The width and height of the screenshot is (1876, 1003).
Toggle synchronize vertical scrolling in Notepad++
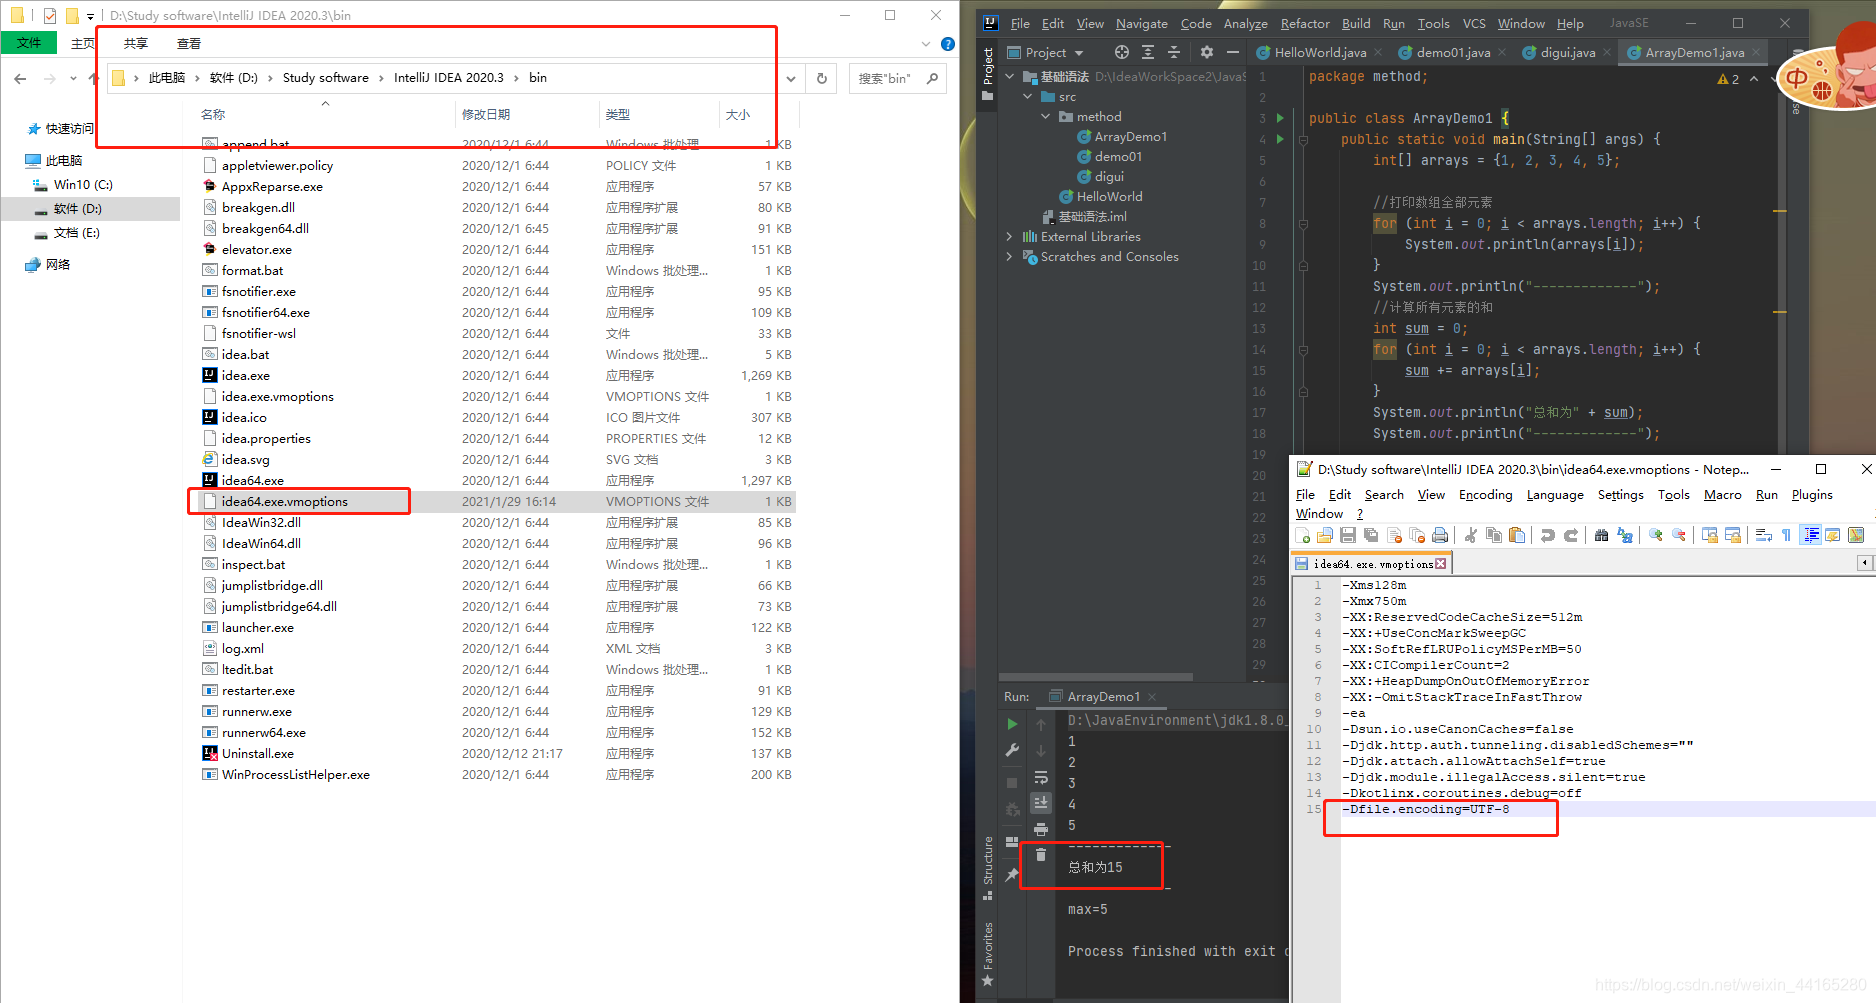1710,536
